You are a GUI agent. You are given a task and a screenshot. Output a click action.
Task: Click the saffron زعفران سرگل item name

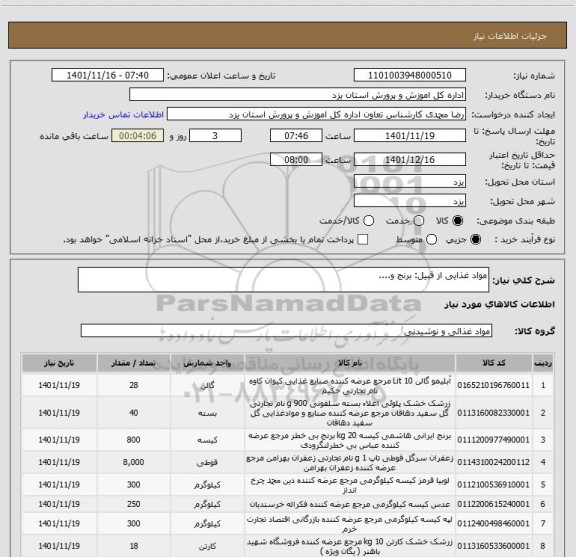tap(350, 463)
